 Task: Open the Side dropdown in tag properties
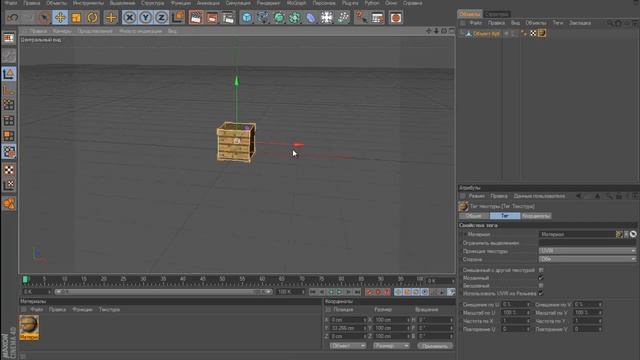point(587,259)
